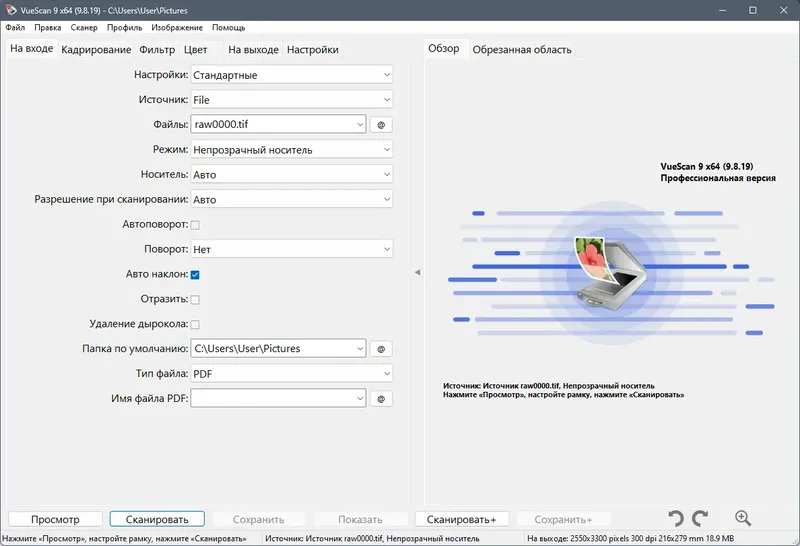
Task: Click the Сканировать button
Action: [x=157, y=519]
